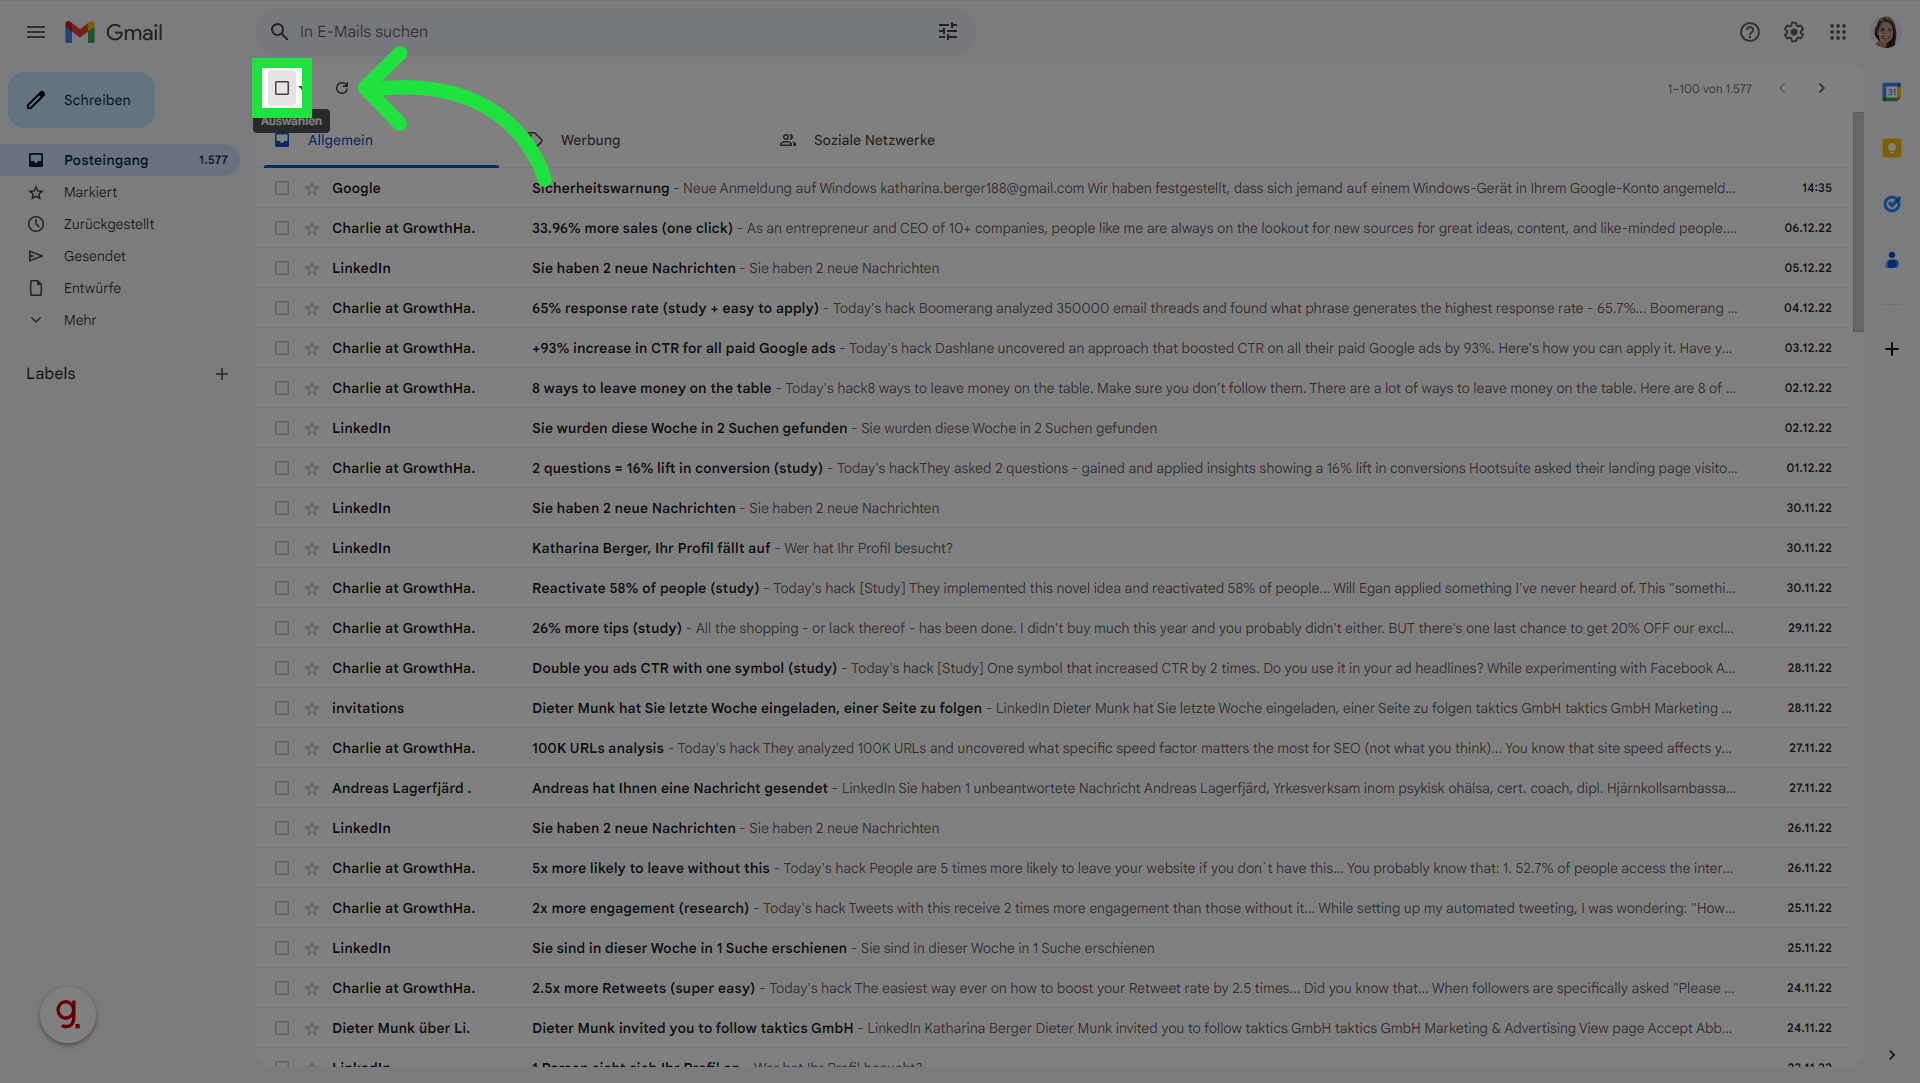1920x1083 pixels.
Task: Select the Google Sicherheitswarnung email checkbox
Action: point(282,188)
